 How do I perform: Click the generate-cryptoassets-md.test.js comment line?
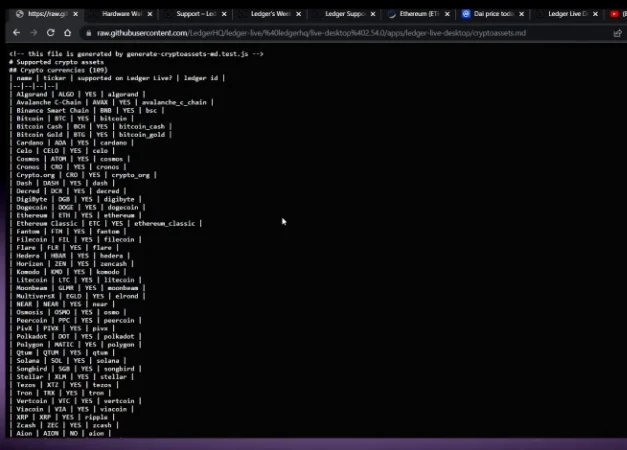(136, 54)
